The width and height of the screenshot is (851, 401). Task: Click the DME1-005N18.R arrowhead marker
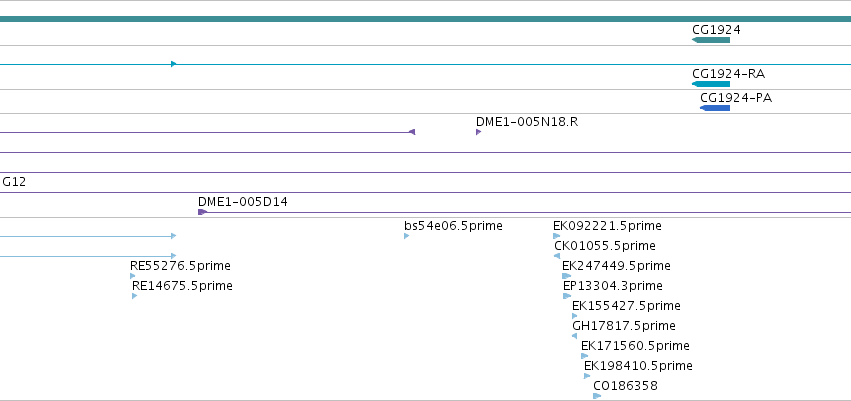pos(478,132)
